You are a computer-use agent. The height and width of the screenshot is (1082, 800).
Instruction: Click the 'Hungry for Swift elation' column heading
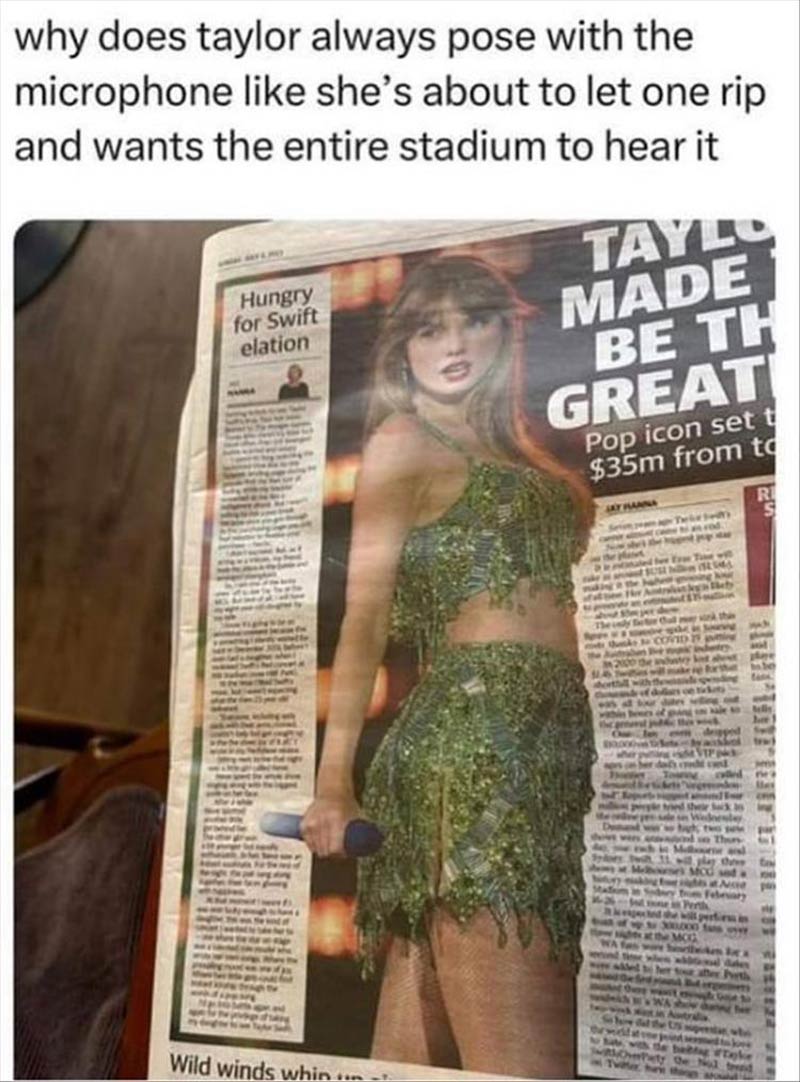click(x=277, y=321)
